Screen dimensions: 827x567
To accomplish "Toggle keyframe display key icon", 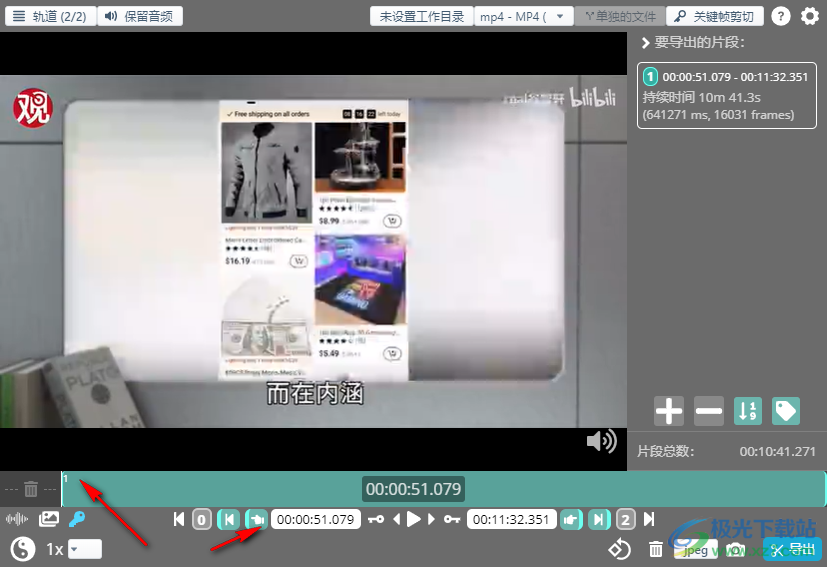I will (77, 519).
